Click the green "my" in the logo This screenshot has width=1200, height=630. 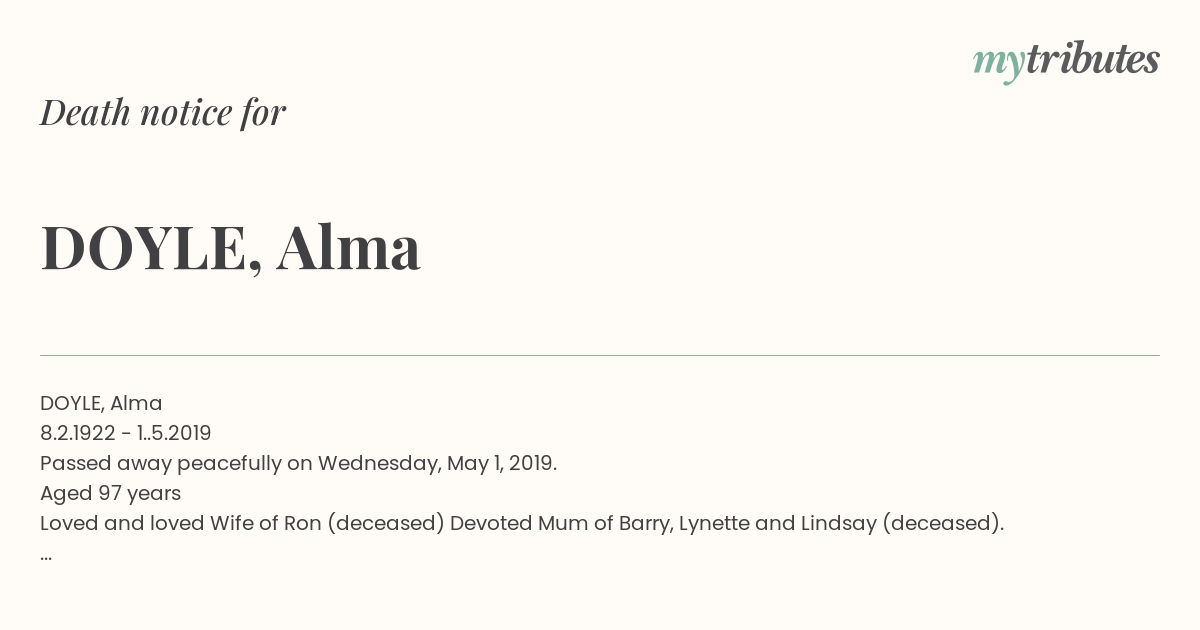tap(998, 62)
